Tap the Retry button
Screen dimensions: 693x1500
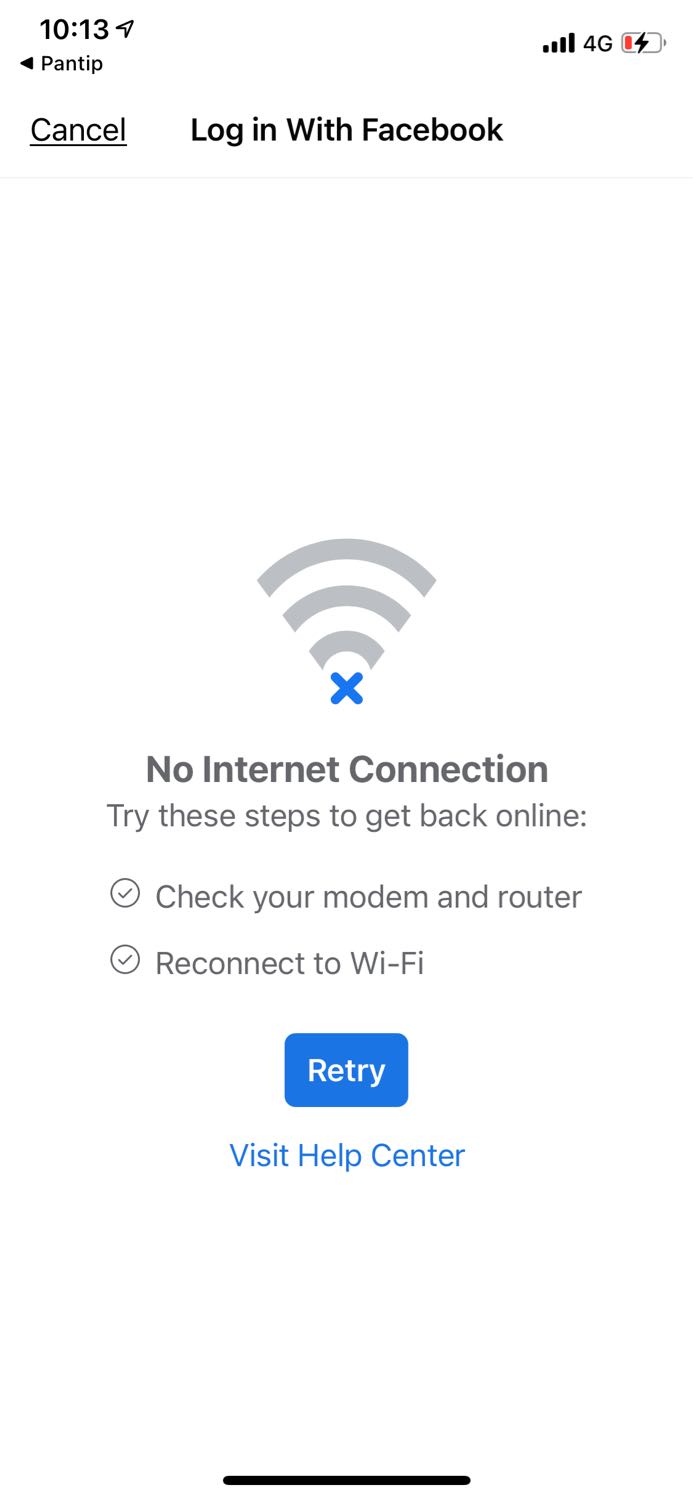[x=346, y=1070]
